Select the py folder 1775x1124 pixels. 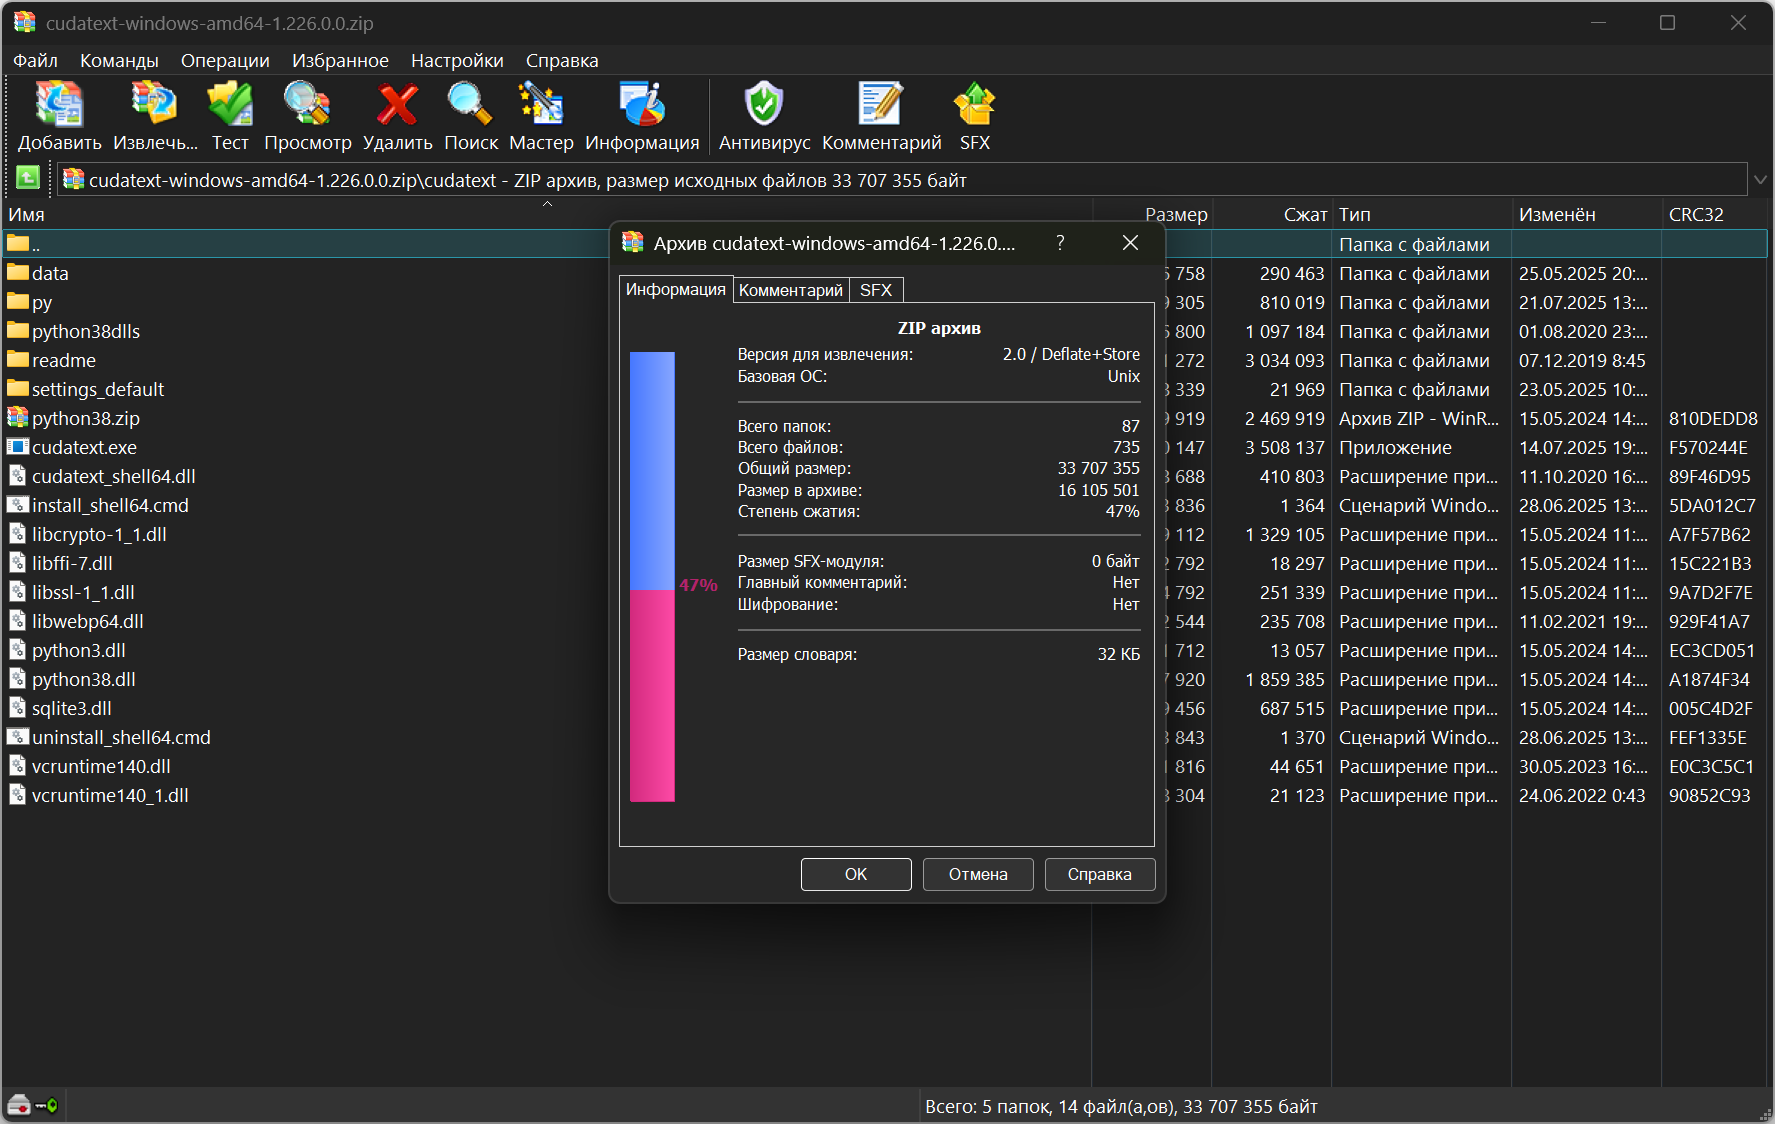click(x=42, y=302)
